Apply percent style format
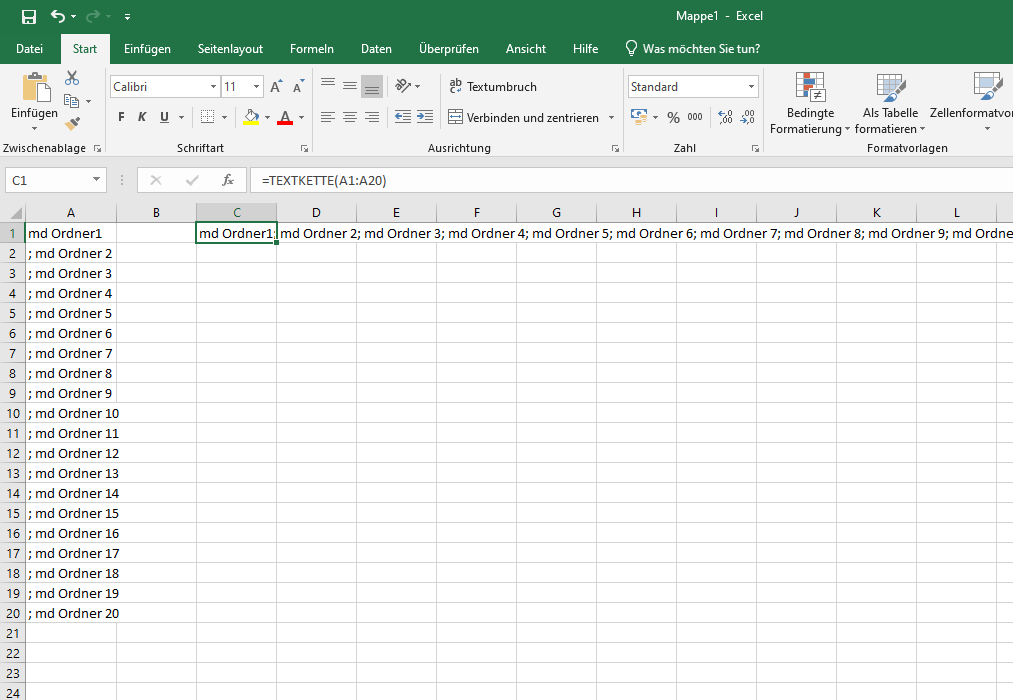The image size is (1013, 700). (x=673, y=117)
